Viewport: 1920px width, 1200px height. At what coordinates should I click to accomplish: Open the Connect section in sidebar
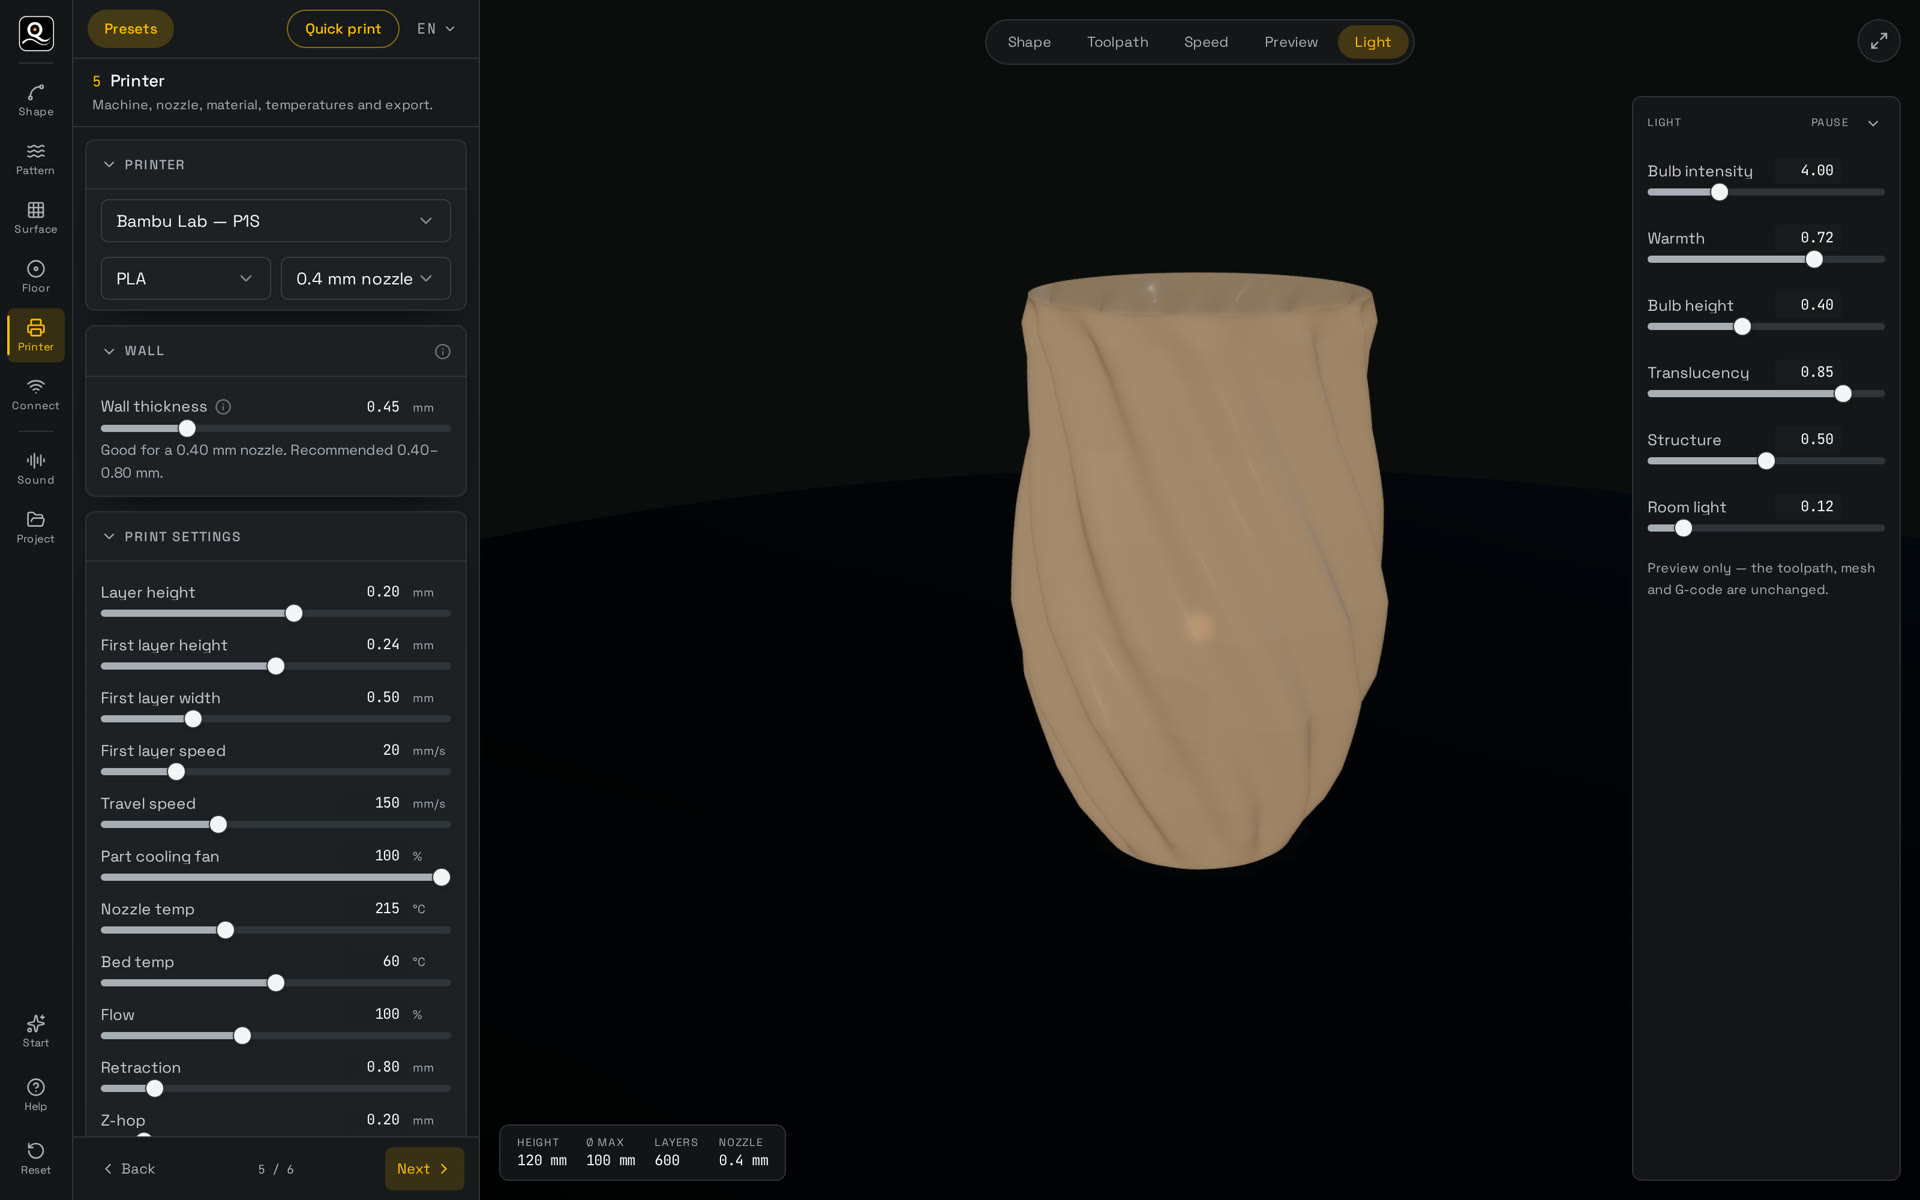[x=36, y=394]
